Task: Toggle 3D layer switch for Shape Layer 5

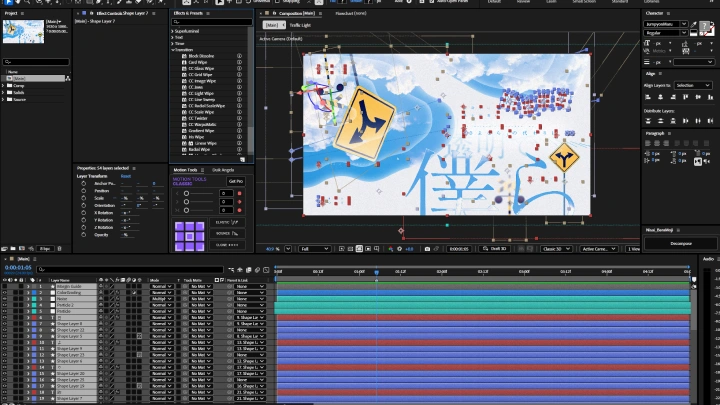Action: [140, 336]
